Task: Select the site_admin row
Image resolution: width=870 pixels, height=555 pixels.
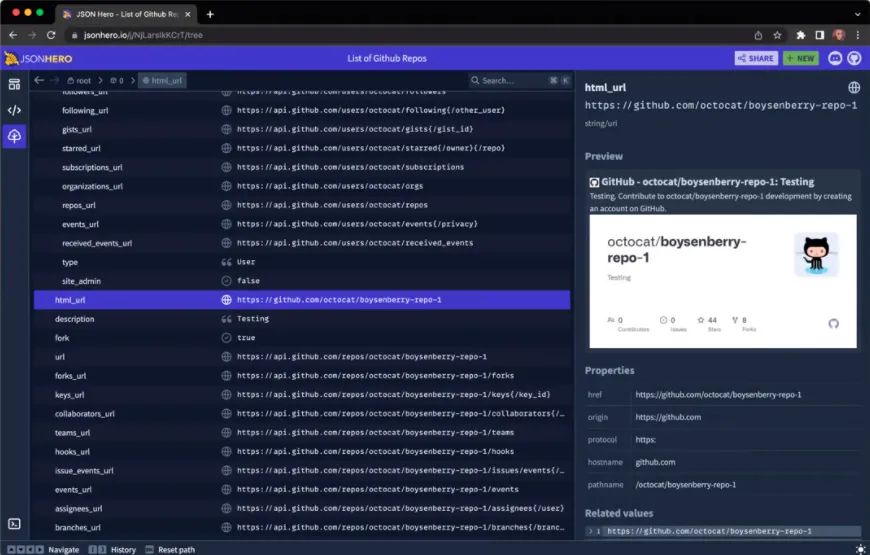Action: pos(302,281)
